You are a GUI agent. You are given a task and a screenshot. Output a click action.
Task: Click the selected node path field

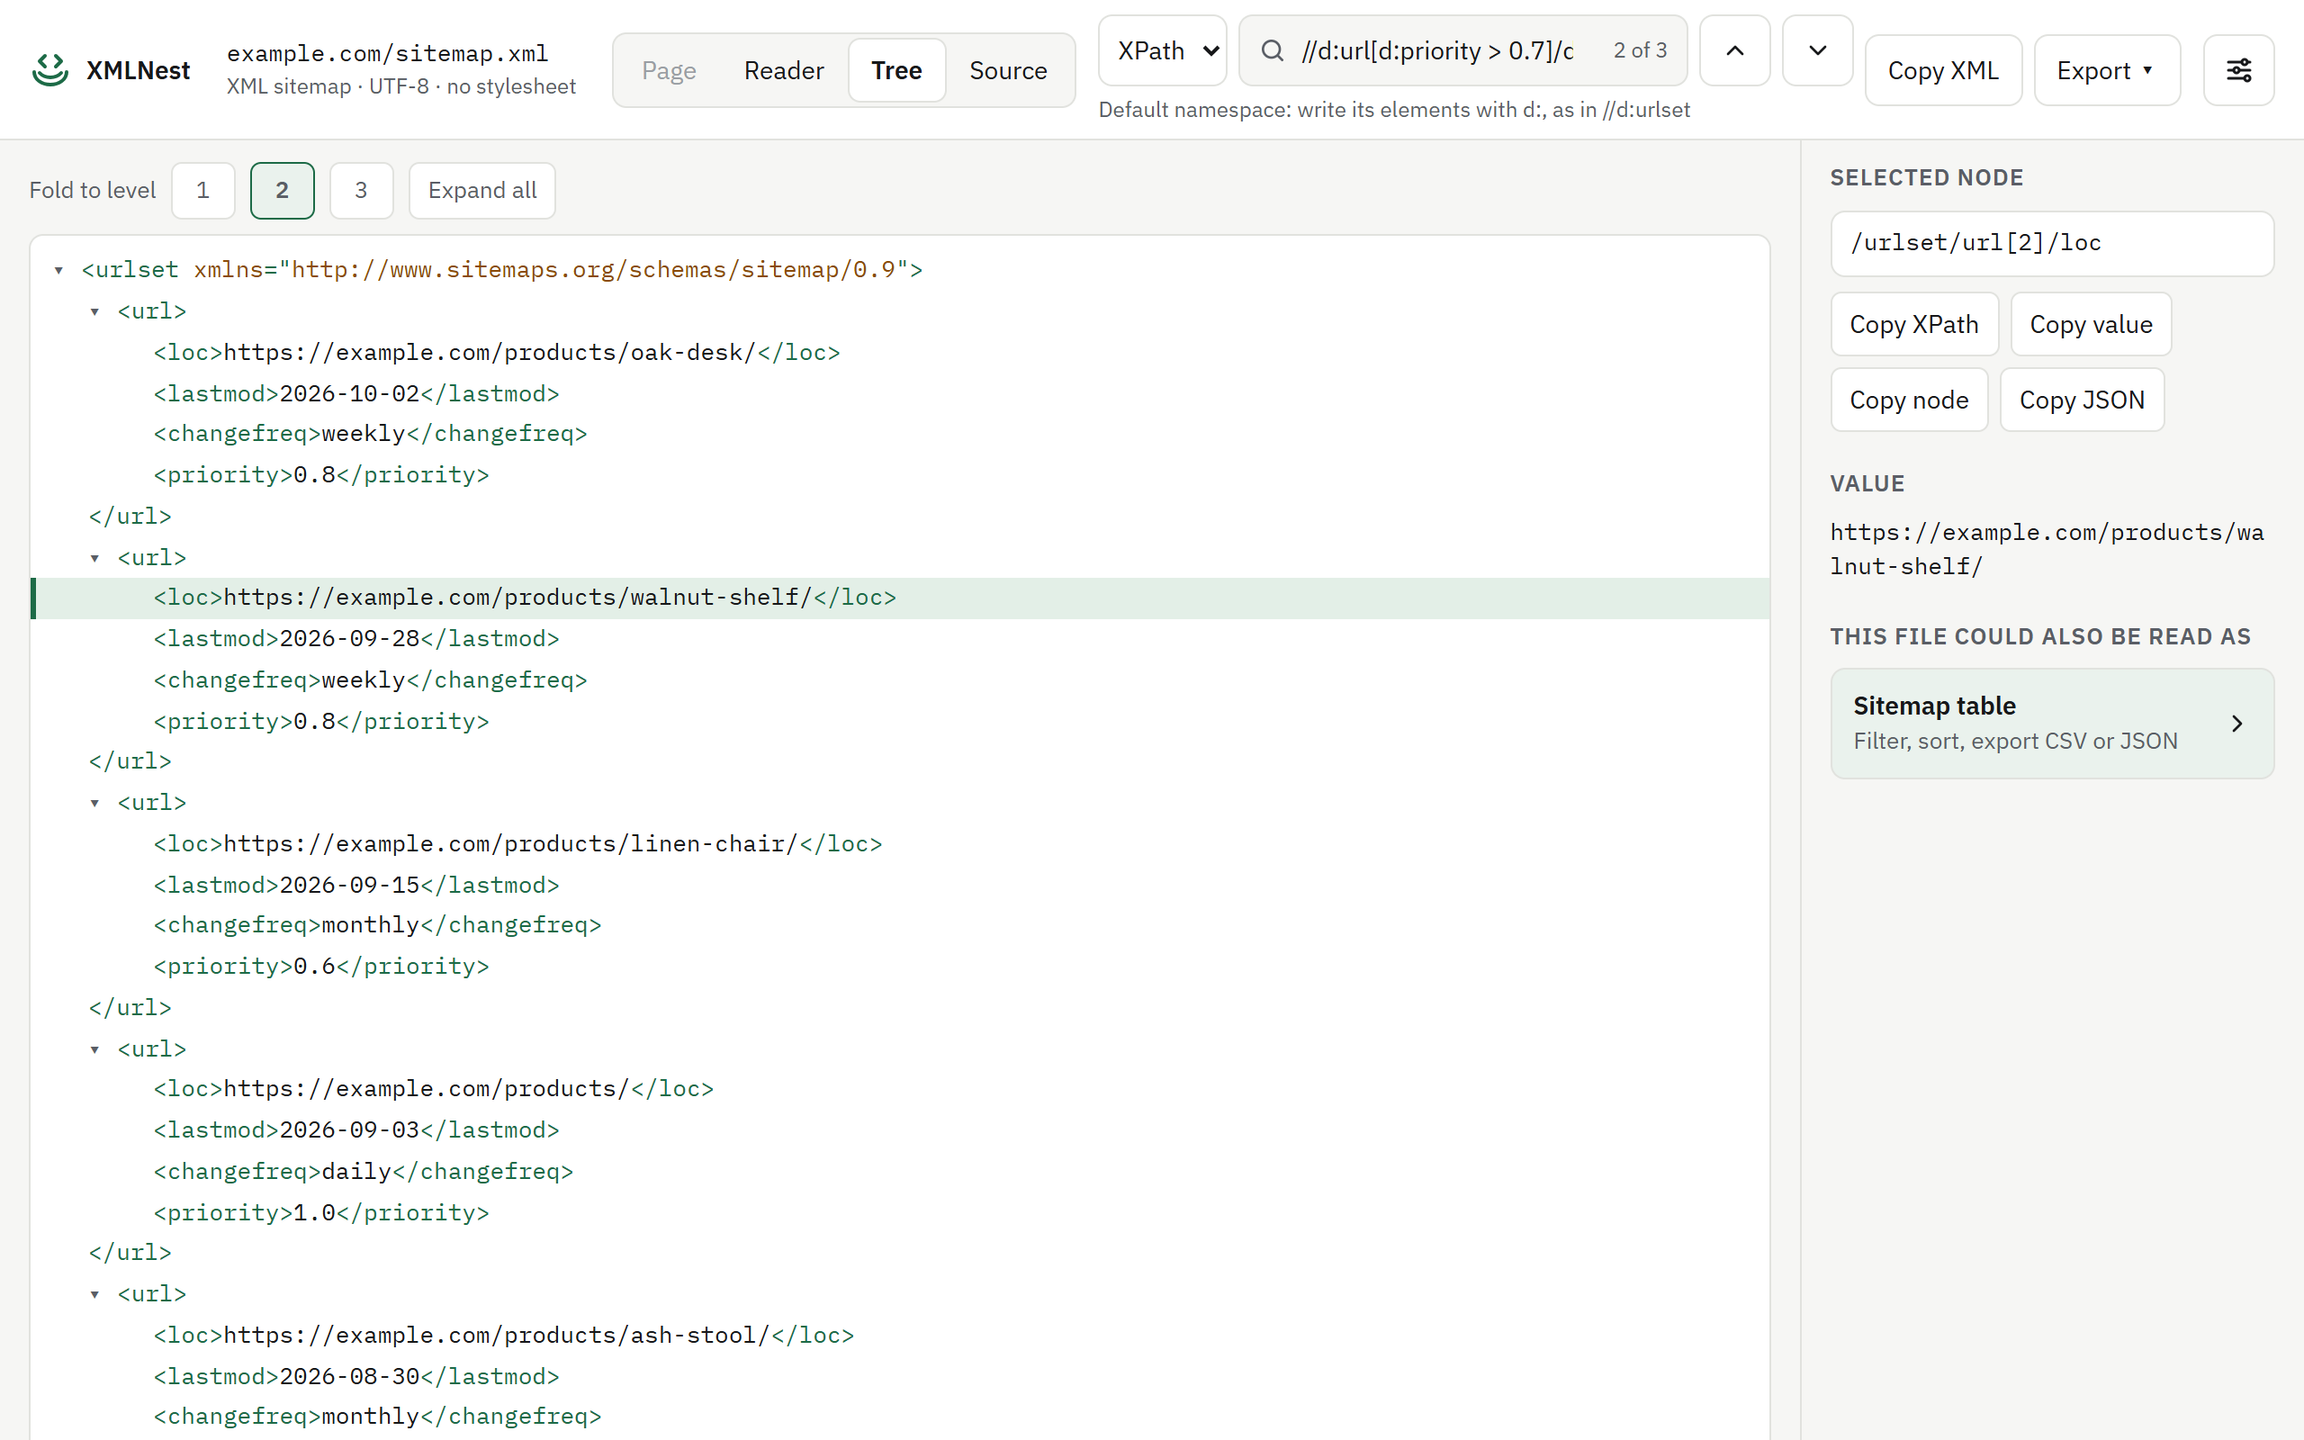click(x=2052, y=243)
